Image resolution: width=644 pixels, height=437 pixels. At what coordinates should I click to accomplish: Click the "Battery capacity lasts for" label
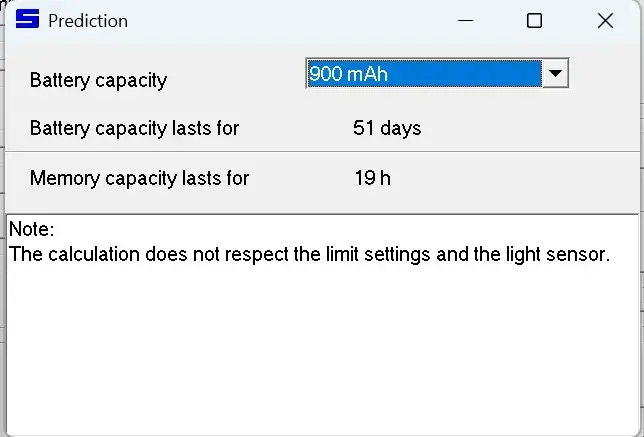pyautogui.click(x=134, y=128)
